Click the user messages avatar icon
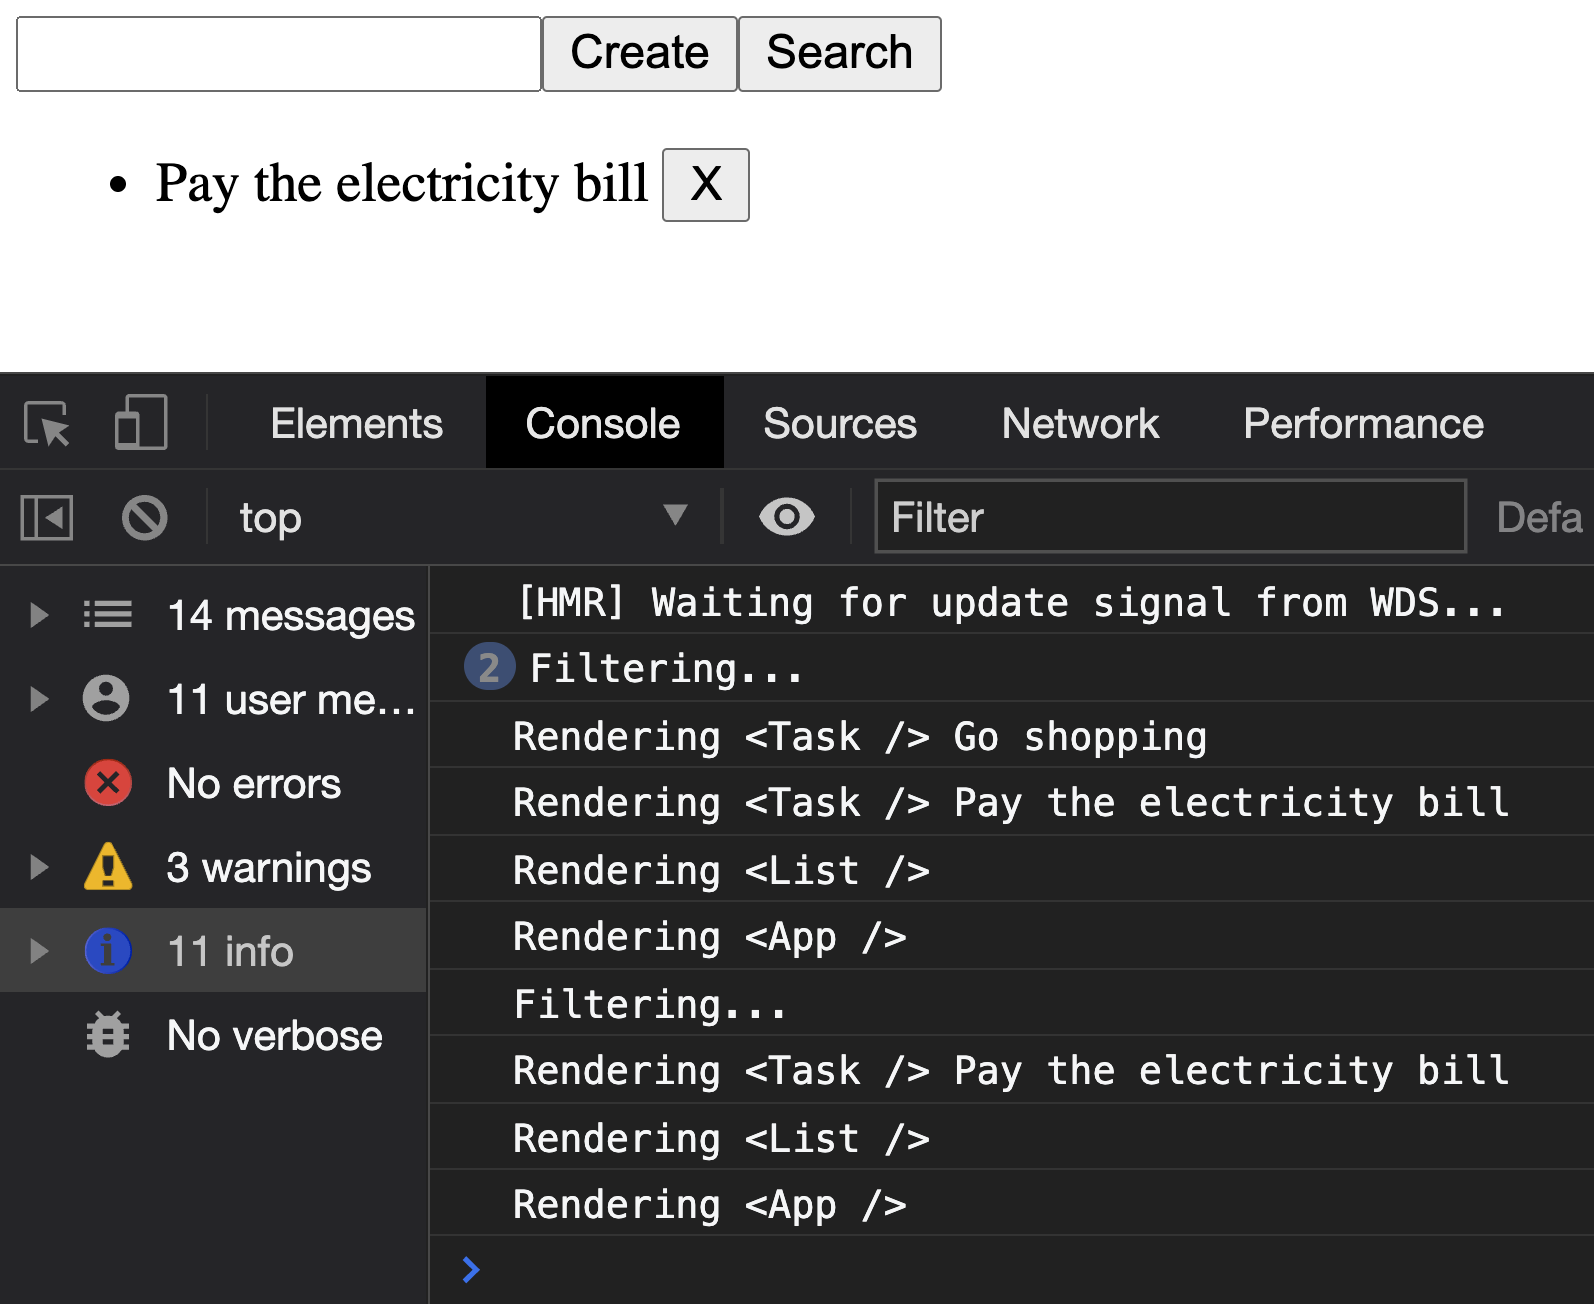The image size is (1594, 1304). pyautogui.click(x=106, y=699)
